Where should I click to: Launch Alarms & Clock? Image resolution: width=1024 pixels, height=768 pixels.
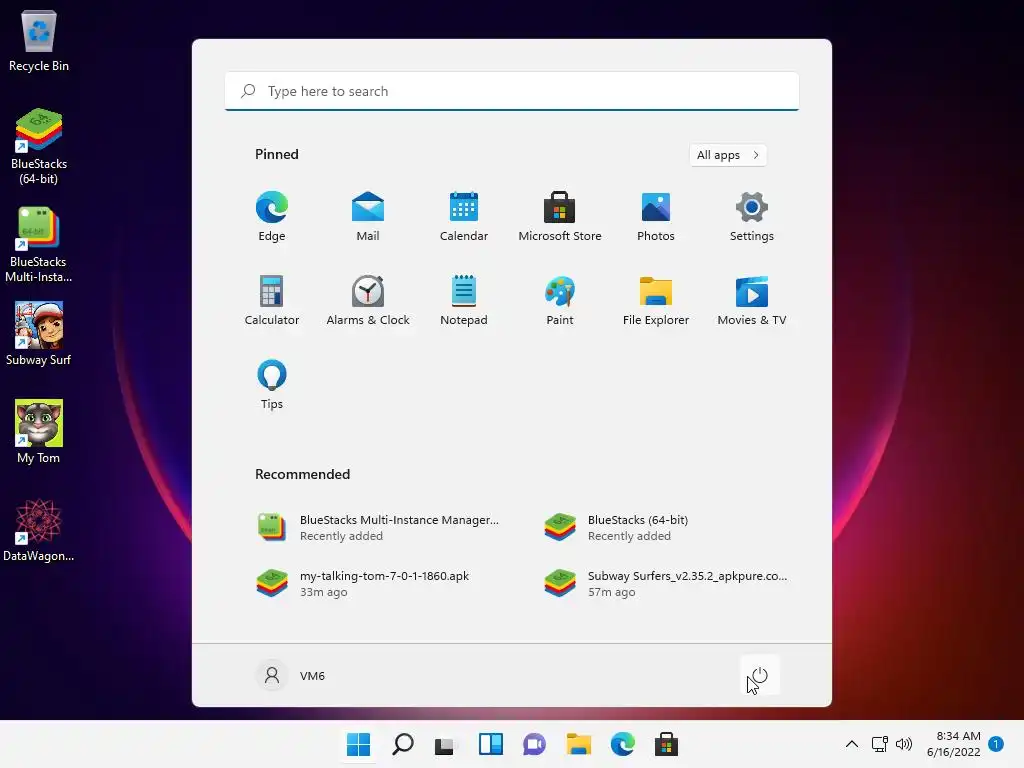(x=368, y=300)
